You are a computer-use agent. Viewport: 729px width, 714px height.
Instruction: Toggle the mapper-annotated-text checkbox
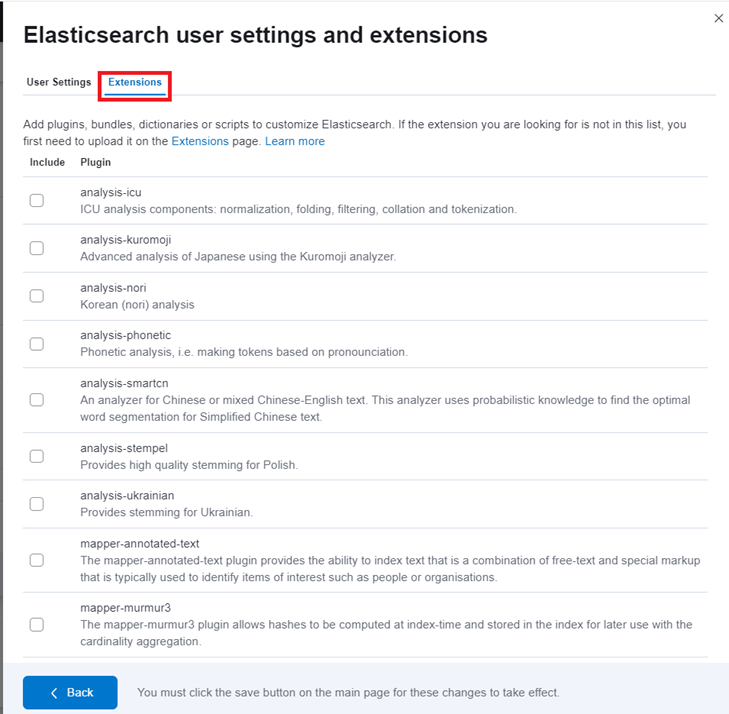point(37,560)
